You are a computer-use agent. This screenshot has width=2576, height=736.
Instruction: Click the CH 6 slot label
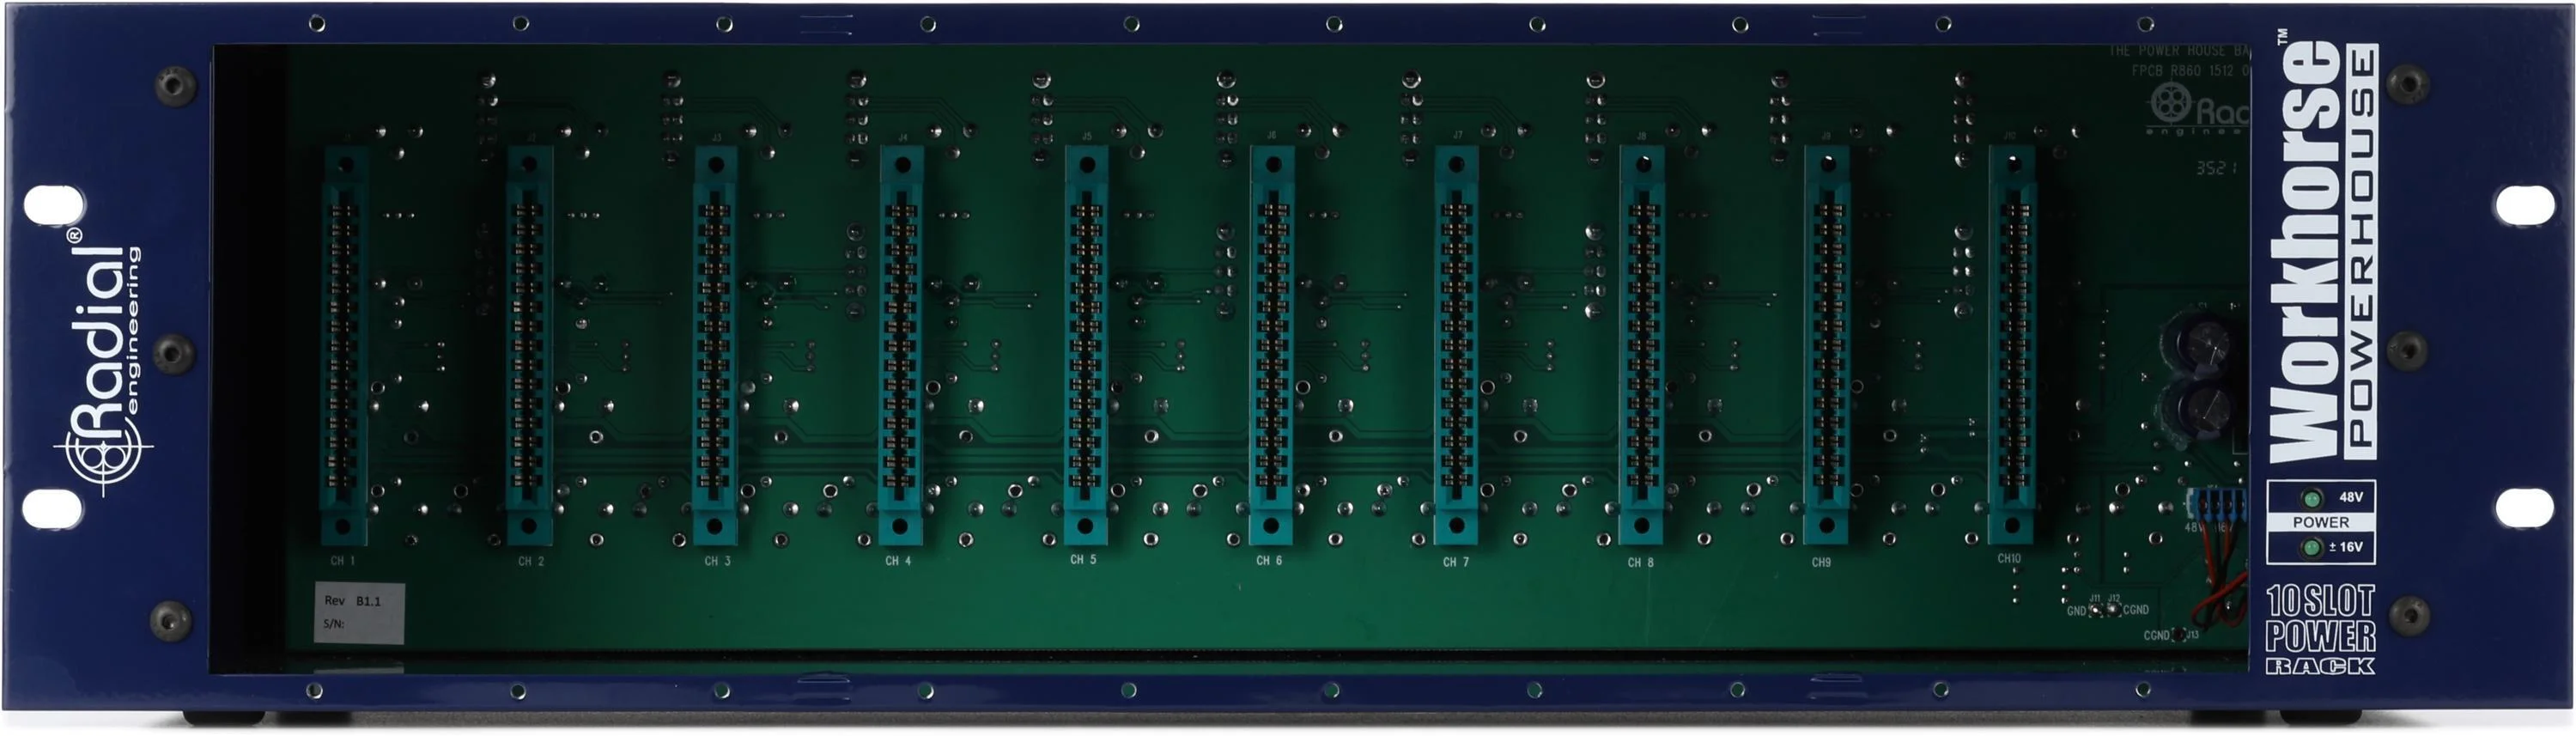(1269, 561)
